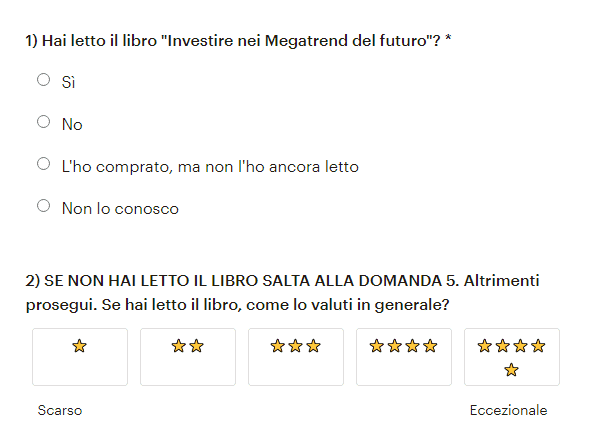Click the question 2 'SE NON HAI LETTO' heading
This screenshot has height=446, width=594.
point(282,293)
